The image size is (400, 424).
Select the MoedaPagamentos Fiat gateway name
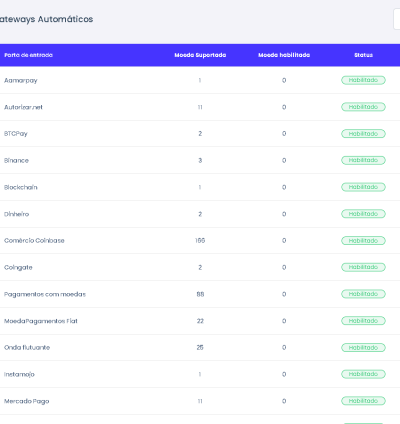41,321
